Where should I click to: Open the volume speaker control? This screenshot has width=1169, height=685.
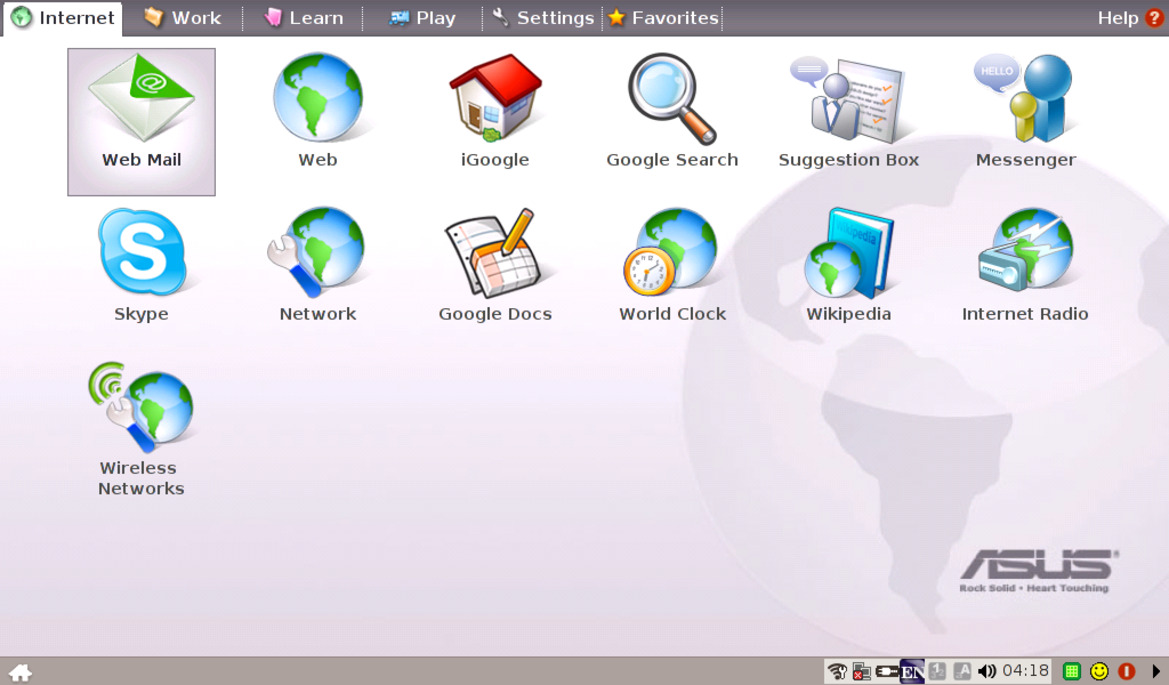coord(987,672)
